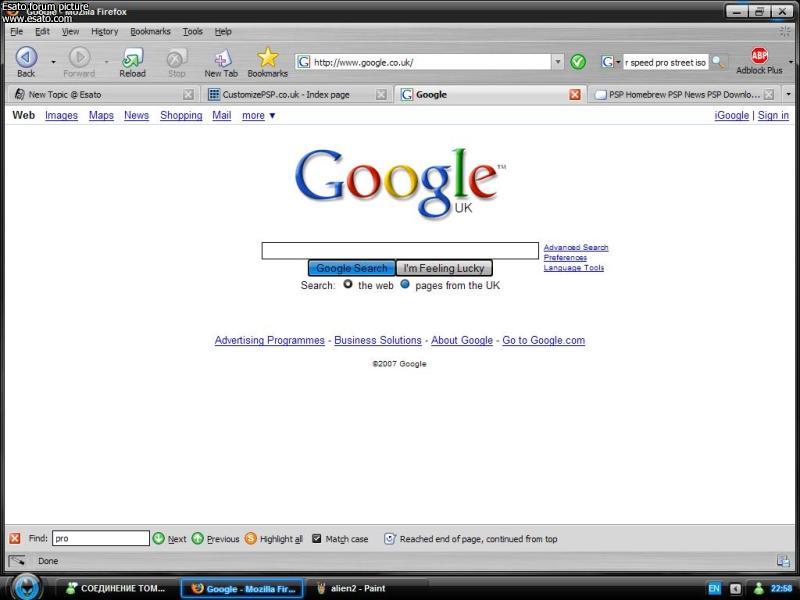The width and height of the screenshot is (800, 600).
Task: Open the News link
Action: (136, 115)
